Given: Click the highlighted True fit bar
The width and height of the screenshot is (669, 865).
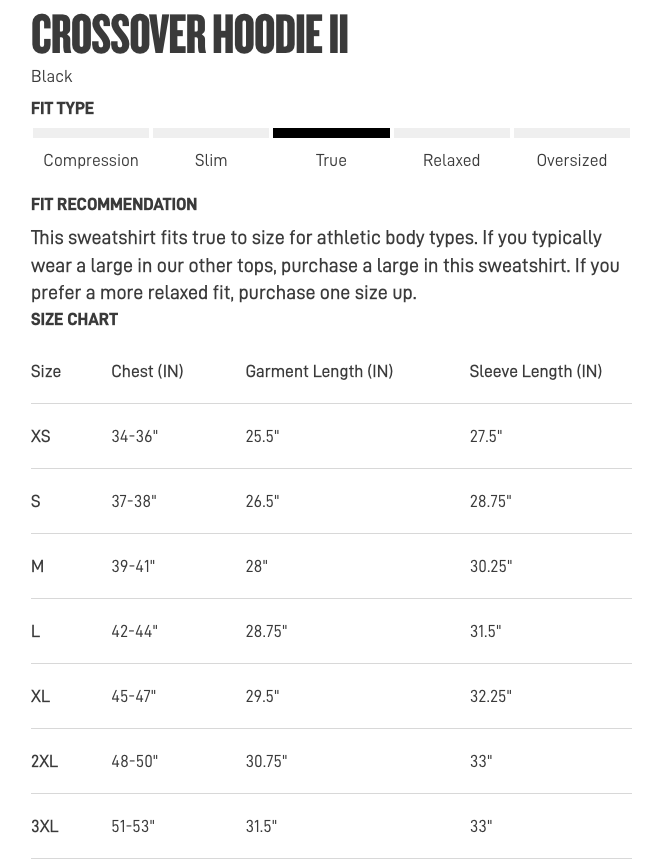Looking at the screenshot, I should pyautogui.click(x=331, y=133).
